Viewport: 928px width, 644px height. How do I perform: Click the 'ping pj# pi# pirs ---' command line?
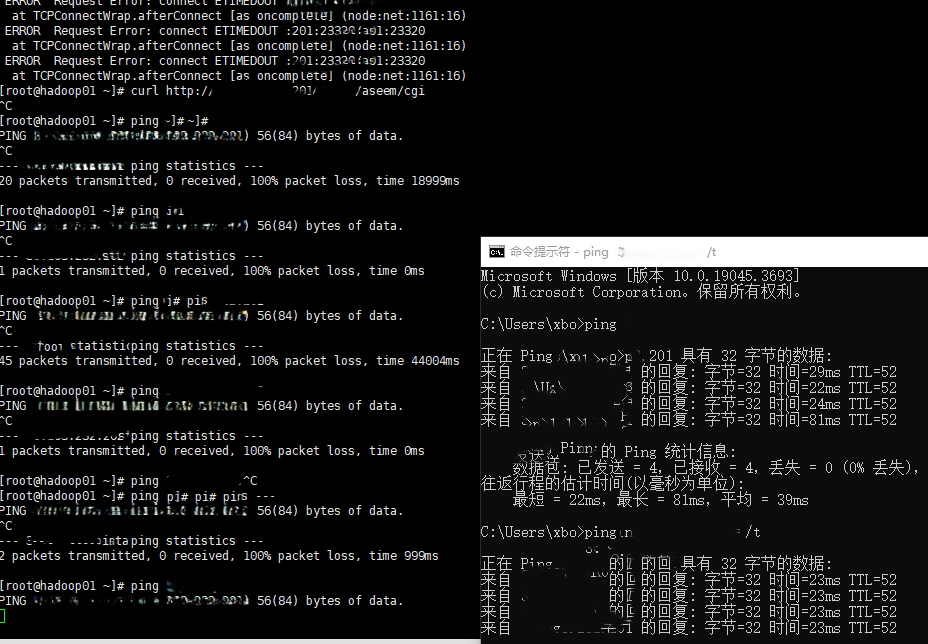coord(137,496)
